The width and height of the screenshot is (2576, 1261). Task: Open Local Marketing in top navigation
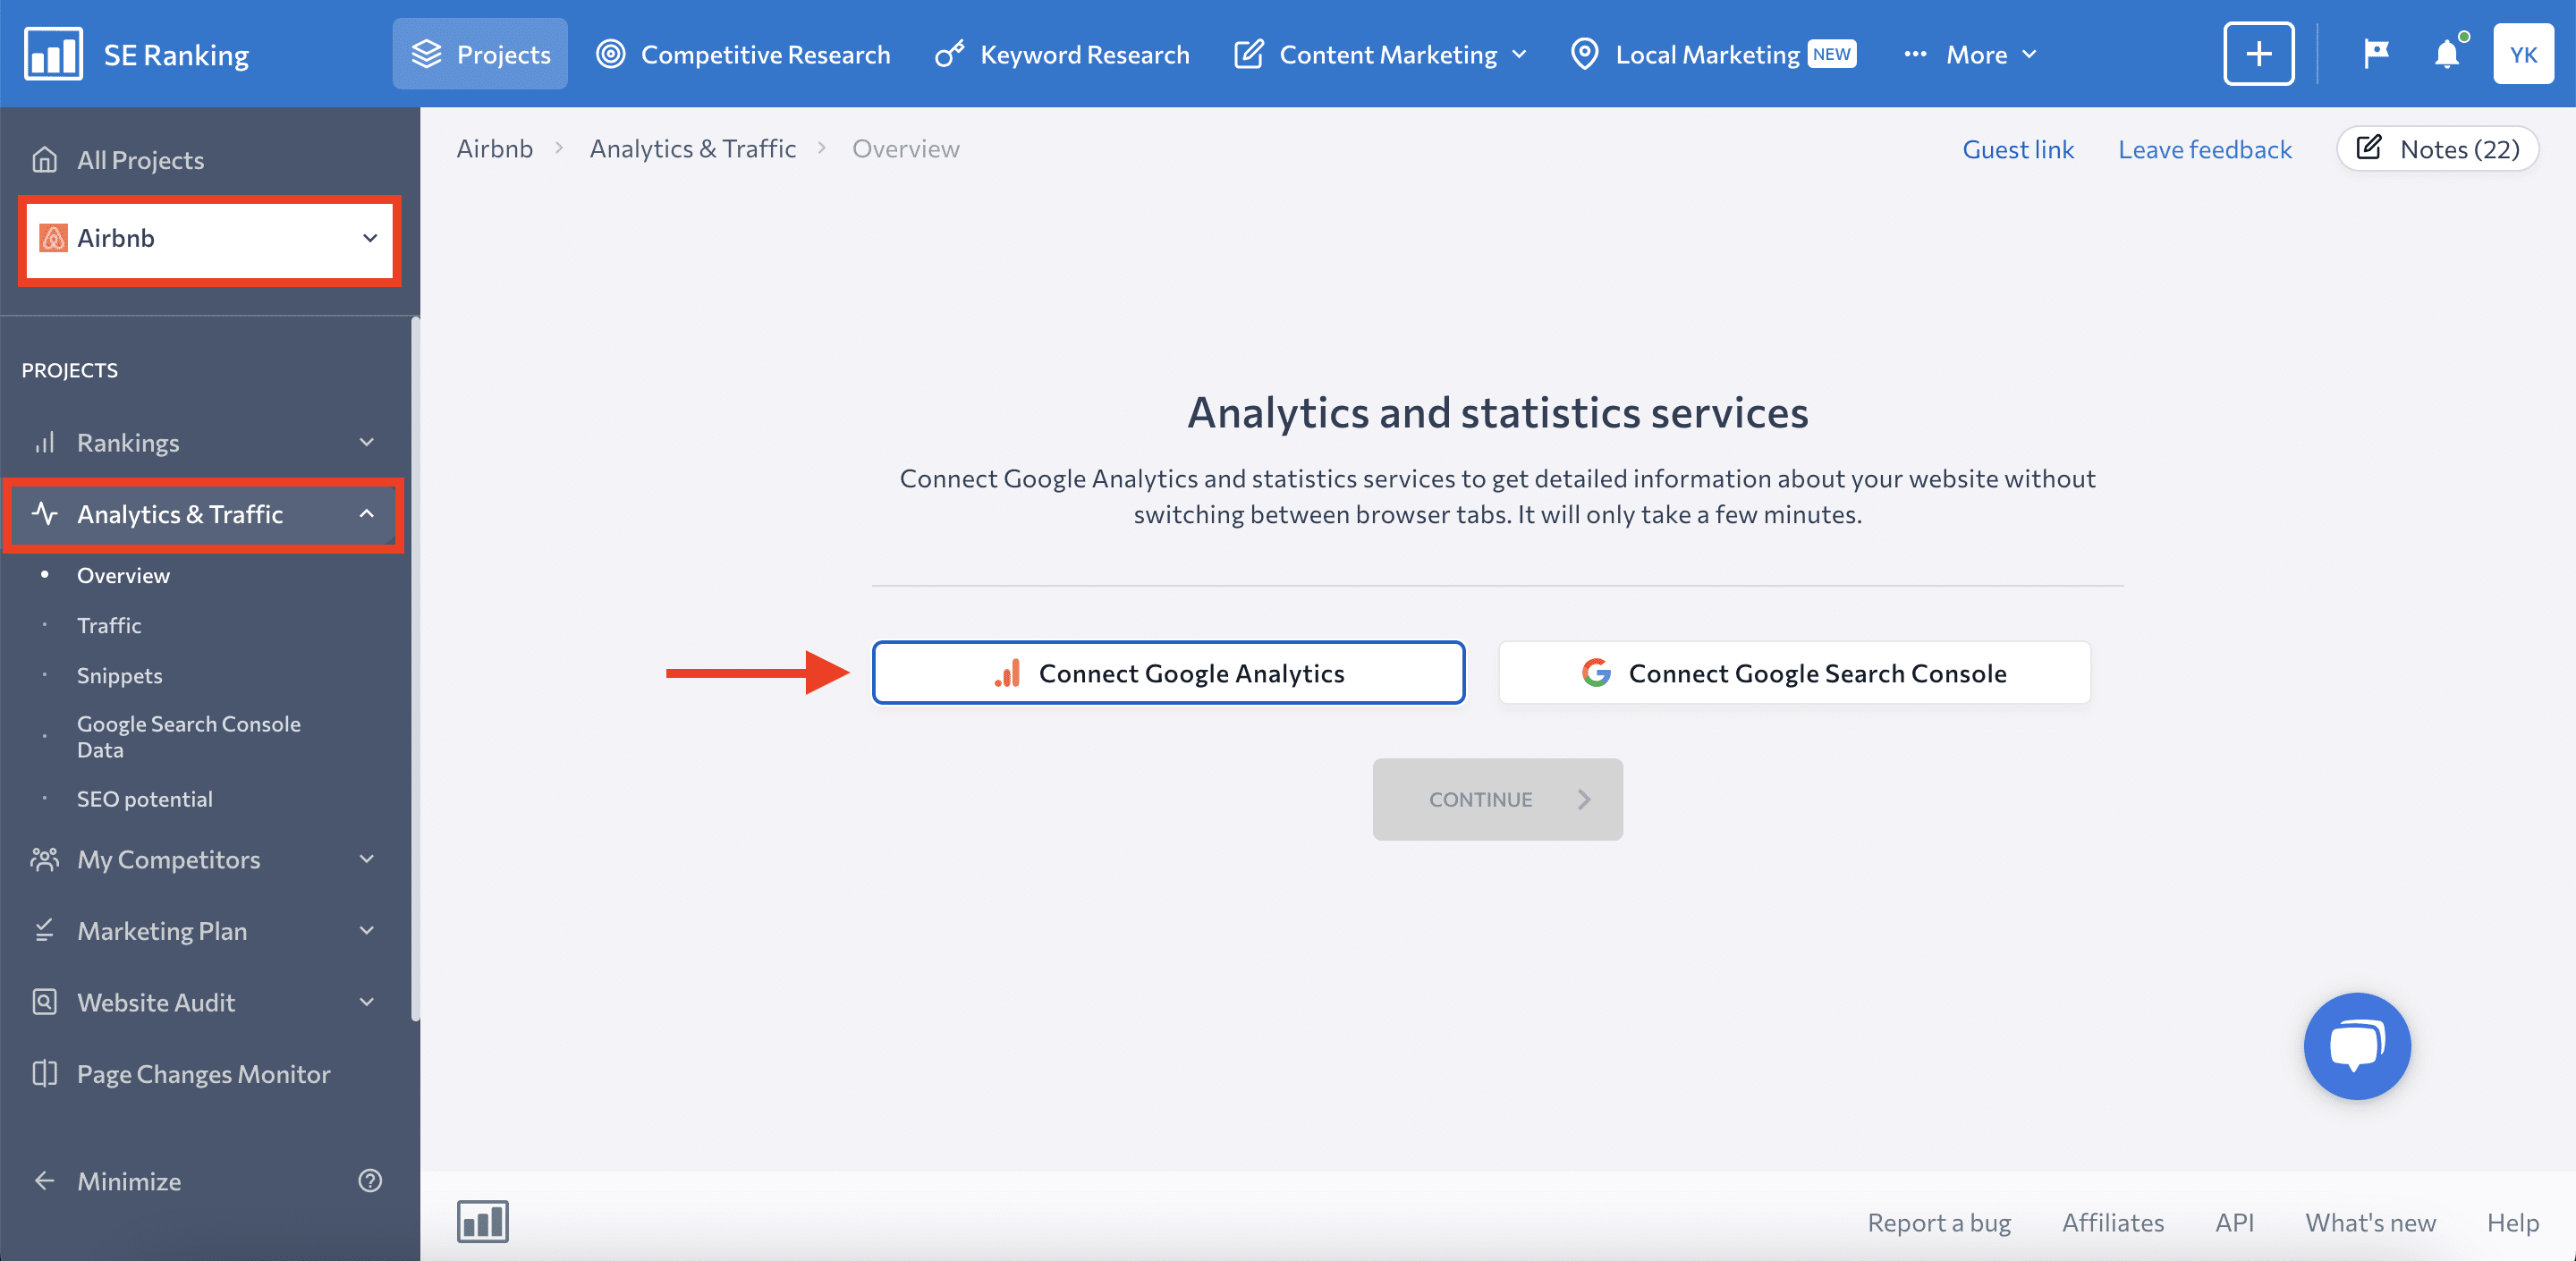pyautogui.click(x=1712, y=54)
